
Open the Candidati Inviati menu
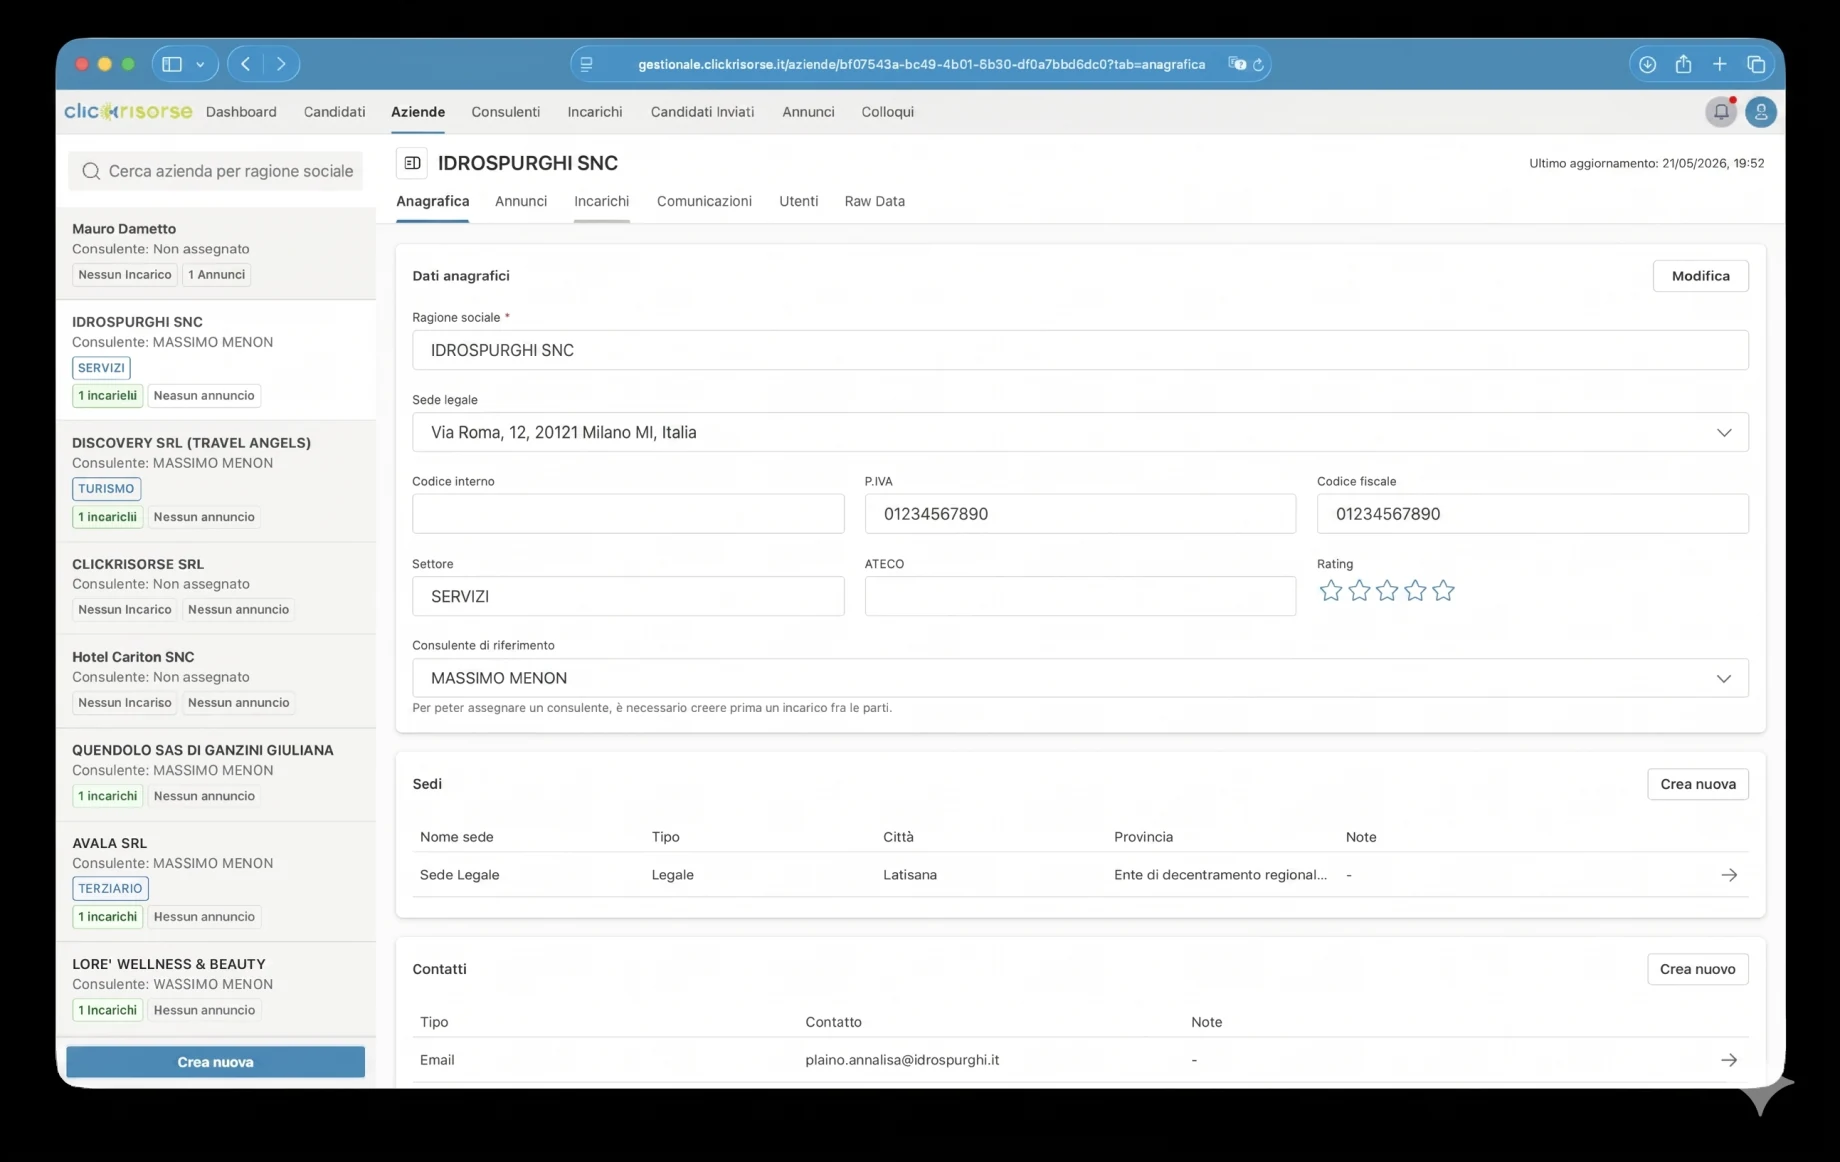(702, 112)
